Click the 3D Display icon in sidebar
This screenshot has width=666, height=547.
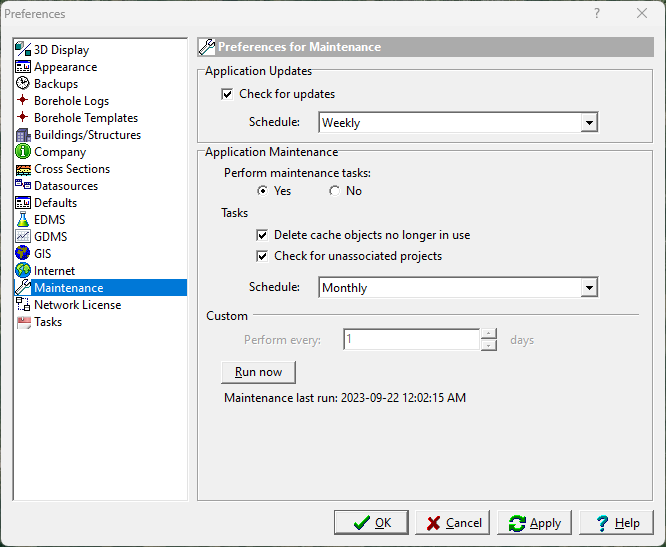click(23, 50)
